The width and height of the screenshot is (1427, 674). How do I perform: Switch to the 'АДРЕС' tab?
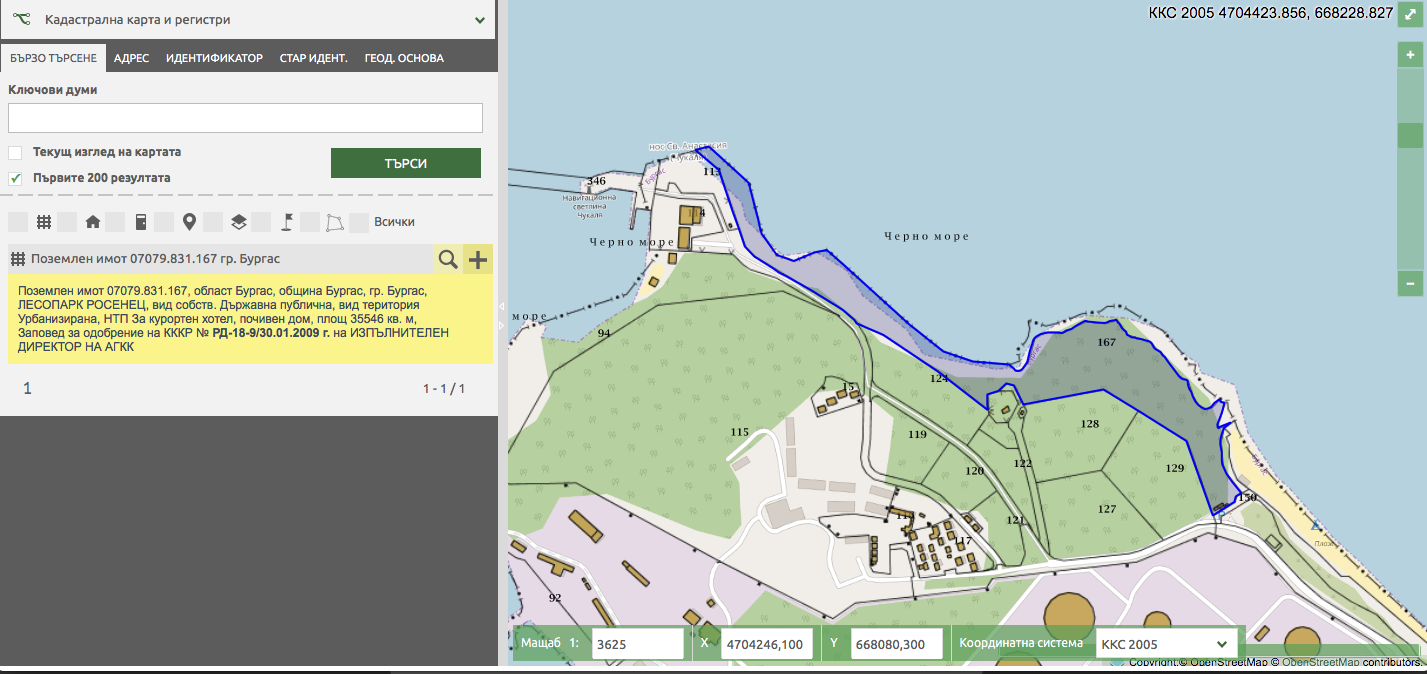[x=131, y=58]
